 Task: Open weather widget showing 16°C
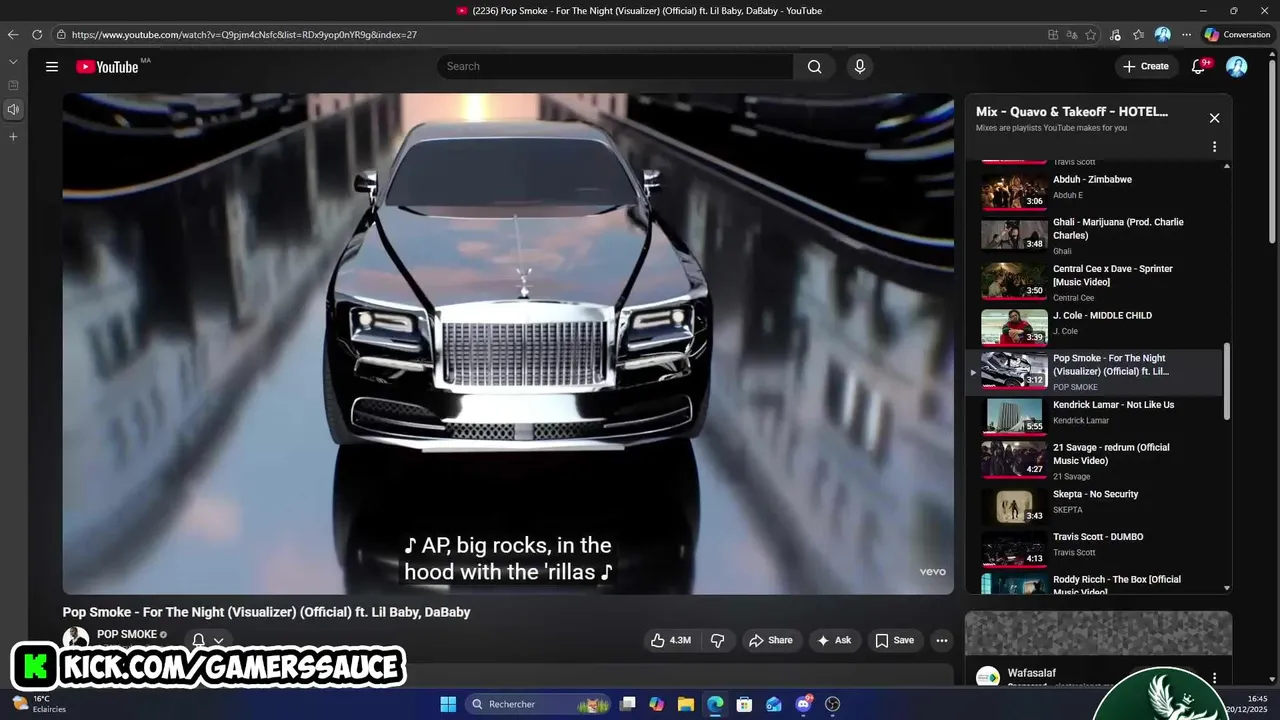point(38,704)
